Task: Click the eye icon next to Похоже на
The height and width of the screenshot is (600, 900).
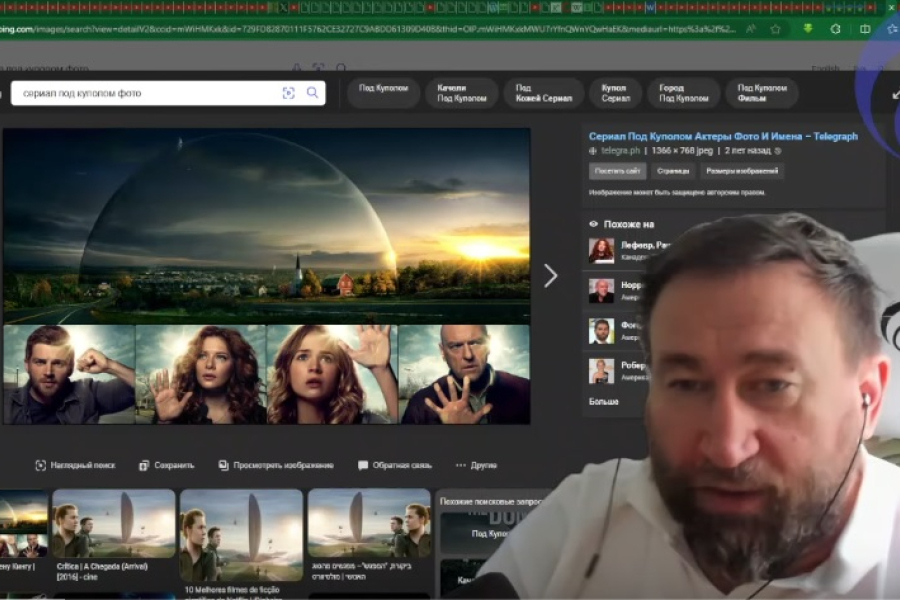Action: [x=593, y=224]
